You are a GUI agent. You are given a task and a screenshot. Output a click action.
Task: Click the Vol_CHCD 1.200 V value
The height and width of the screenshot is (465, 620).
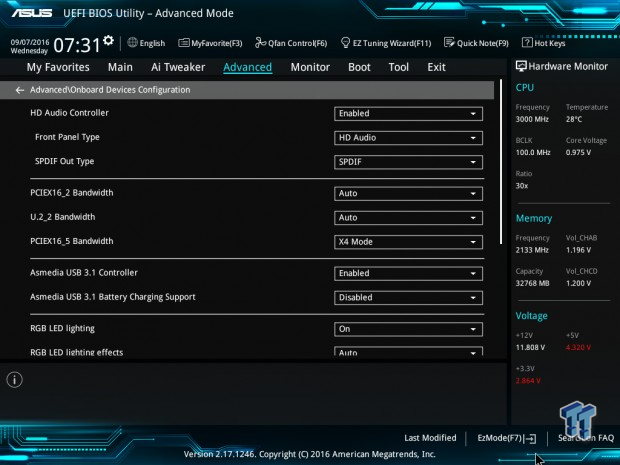coord(578,283)
